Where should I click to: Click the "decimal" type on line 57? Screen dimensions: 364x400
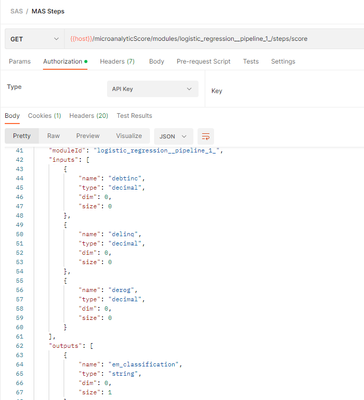pyautogui.click(x=125, y=299)
